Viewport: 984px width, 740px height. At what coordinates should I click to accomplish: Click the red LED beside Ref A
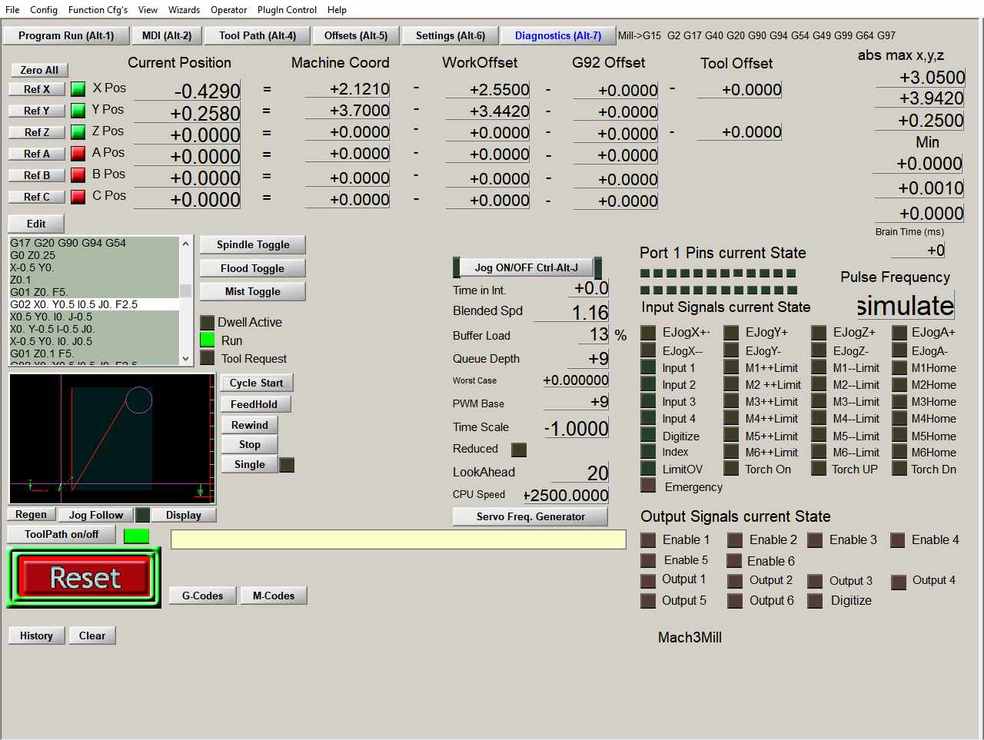78,154
